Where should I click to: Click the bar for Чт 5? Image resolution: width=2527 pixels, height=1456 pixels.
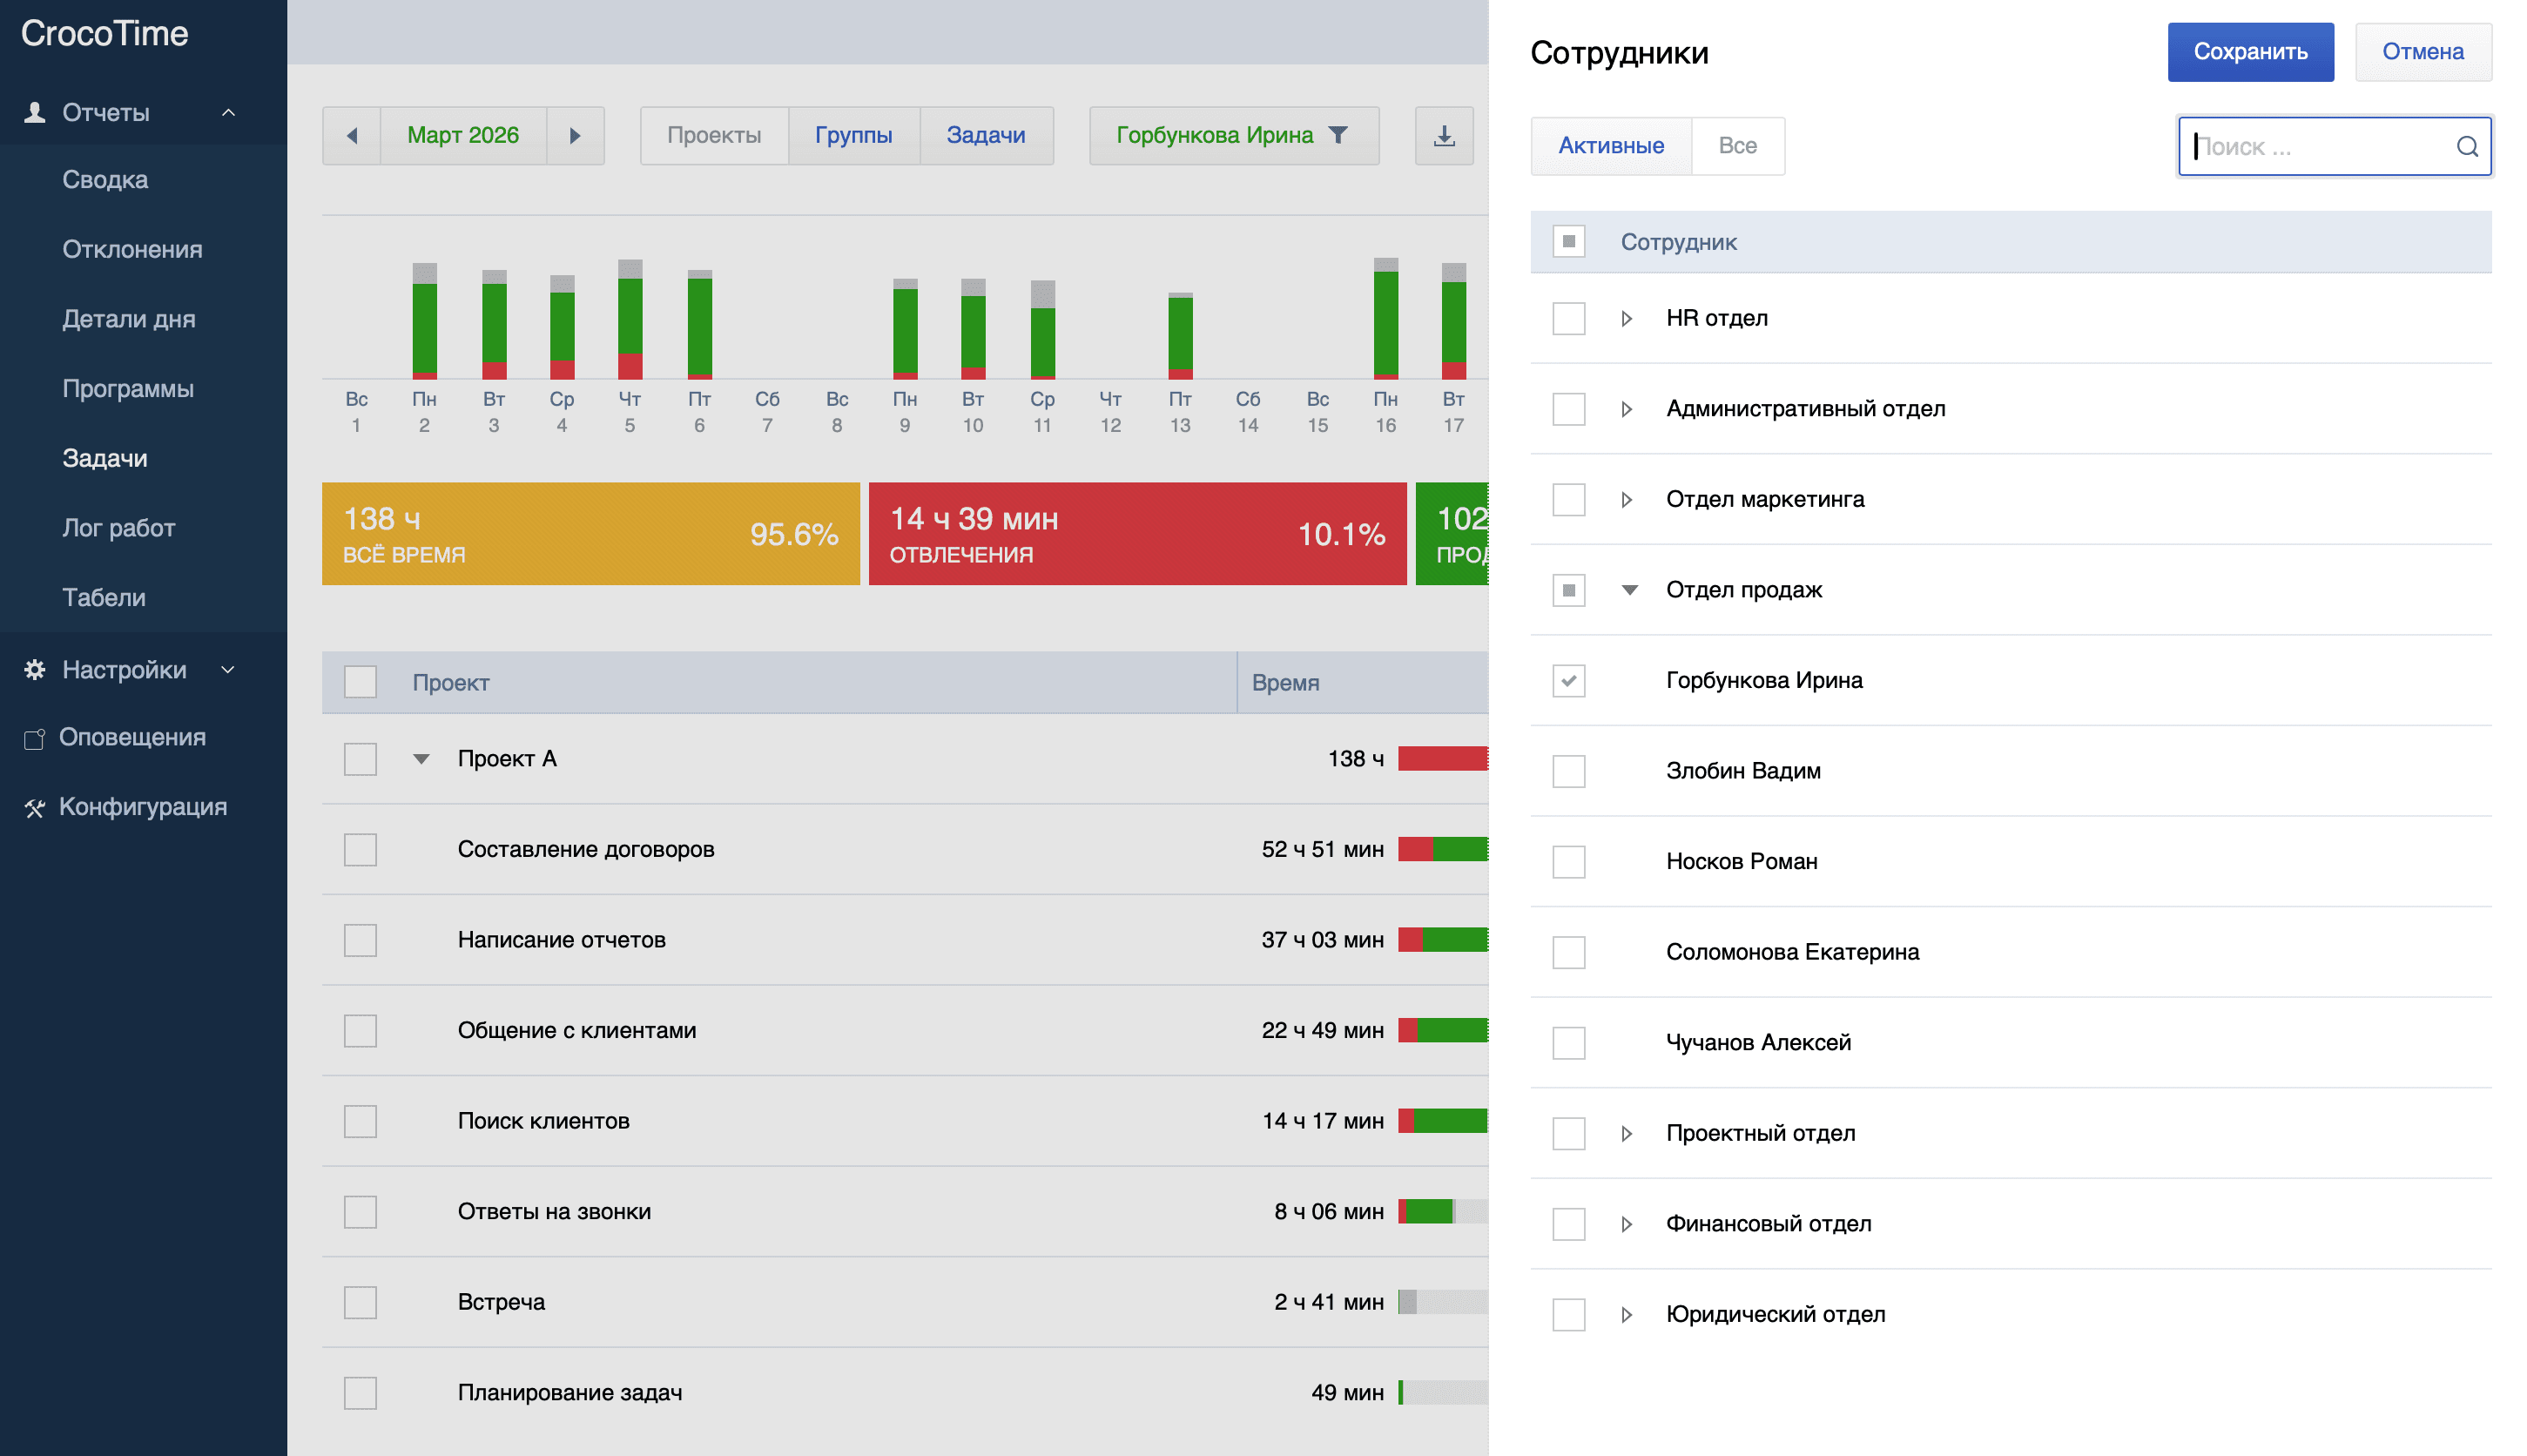(x=630, y=319)
